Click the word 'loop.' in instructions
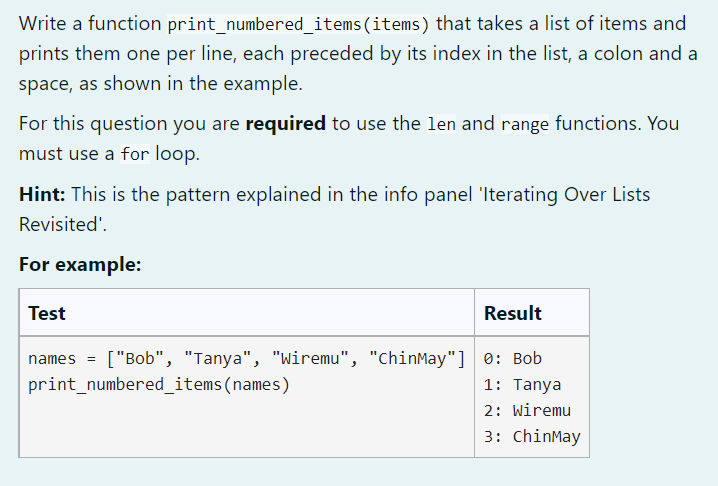 pyautogui.click(x=178, y=153)
